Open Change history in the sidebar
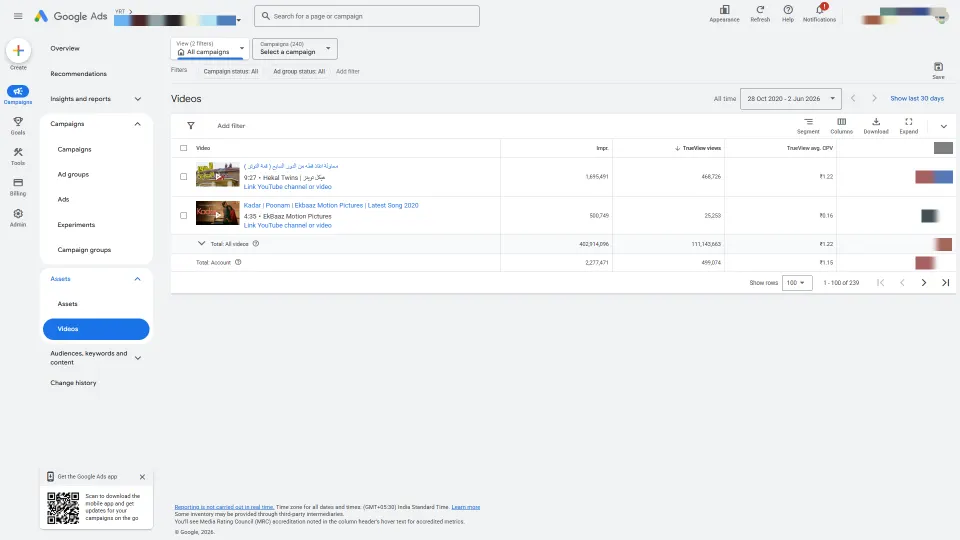Viewport: 960px width, 540px height. point(73,383)
